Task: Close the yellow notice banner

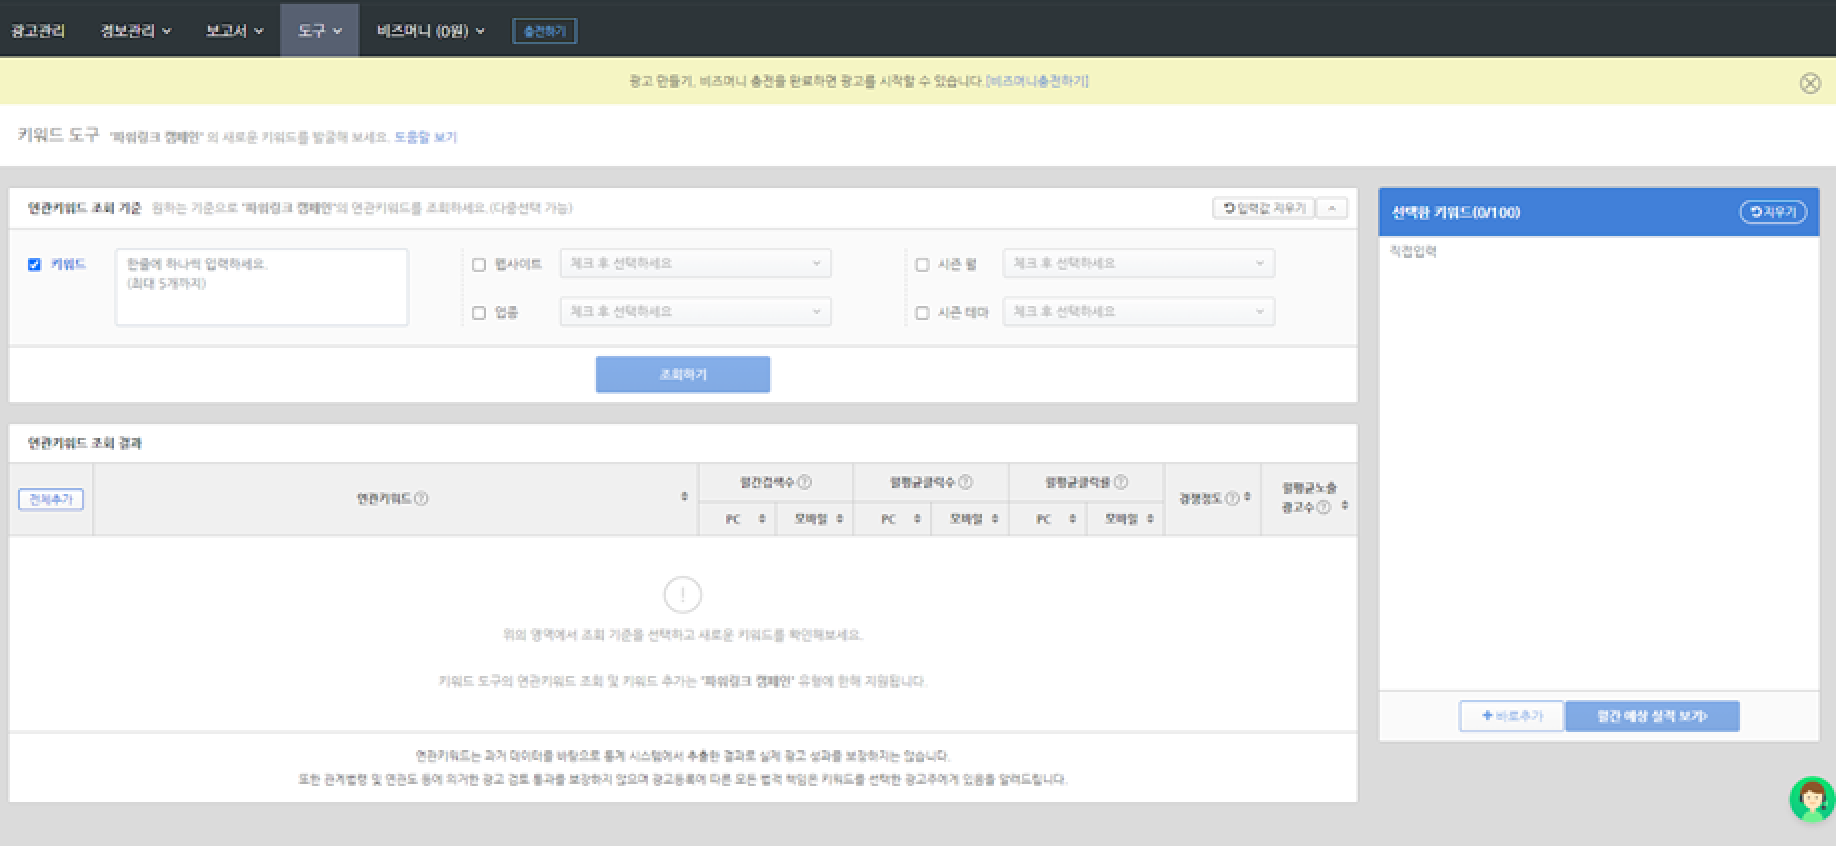Action: pos(1810,83)
